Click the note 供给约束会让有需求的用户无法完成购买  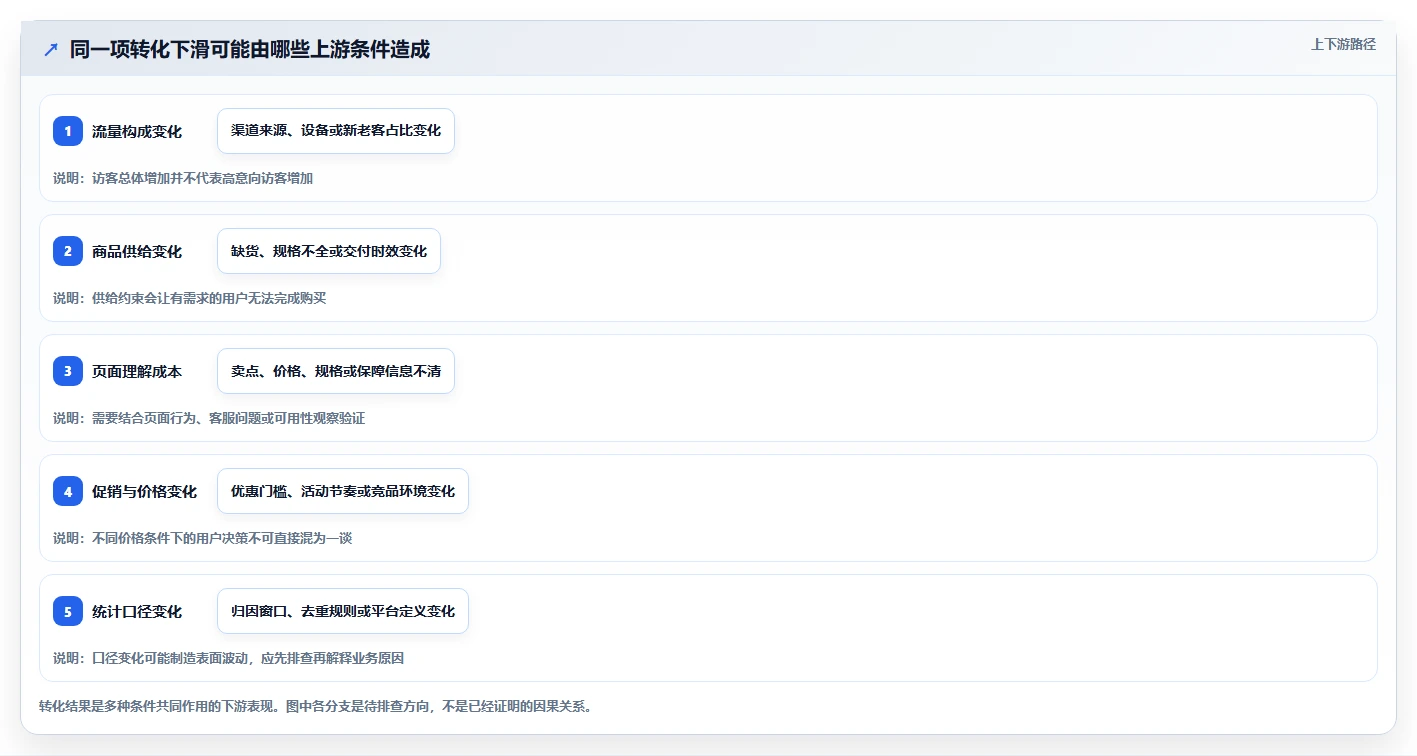coord(209,298)
